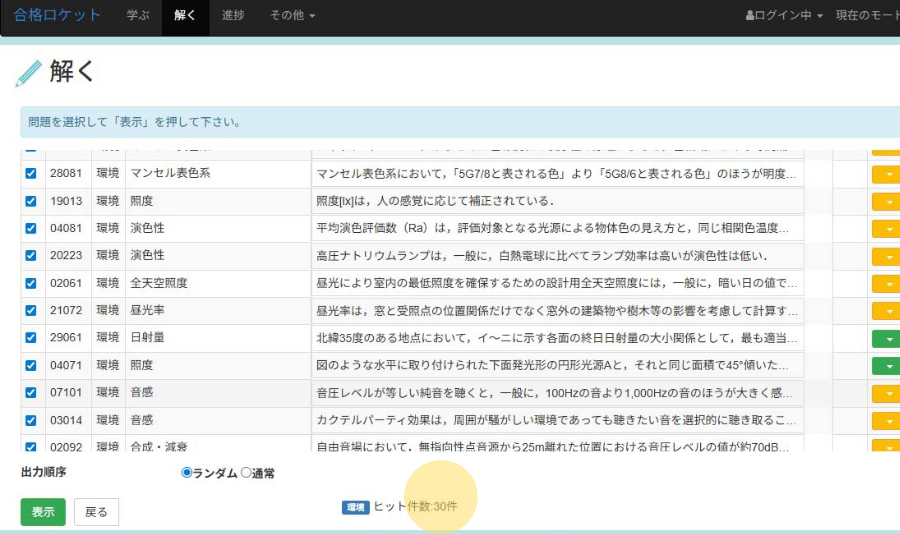Click the 合格ロケット brand logo
The image size is (900, 534).
(x=57, y=16)
